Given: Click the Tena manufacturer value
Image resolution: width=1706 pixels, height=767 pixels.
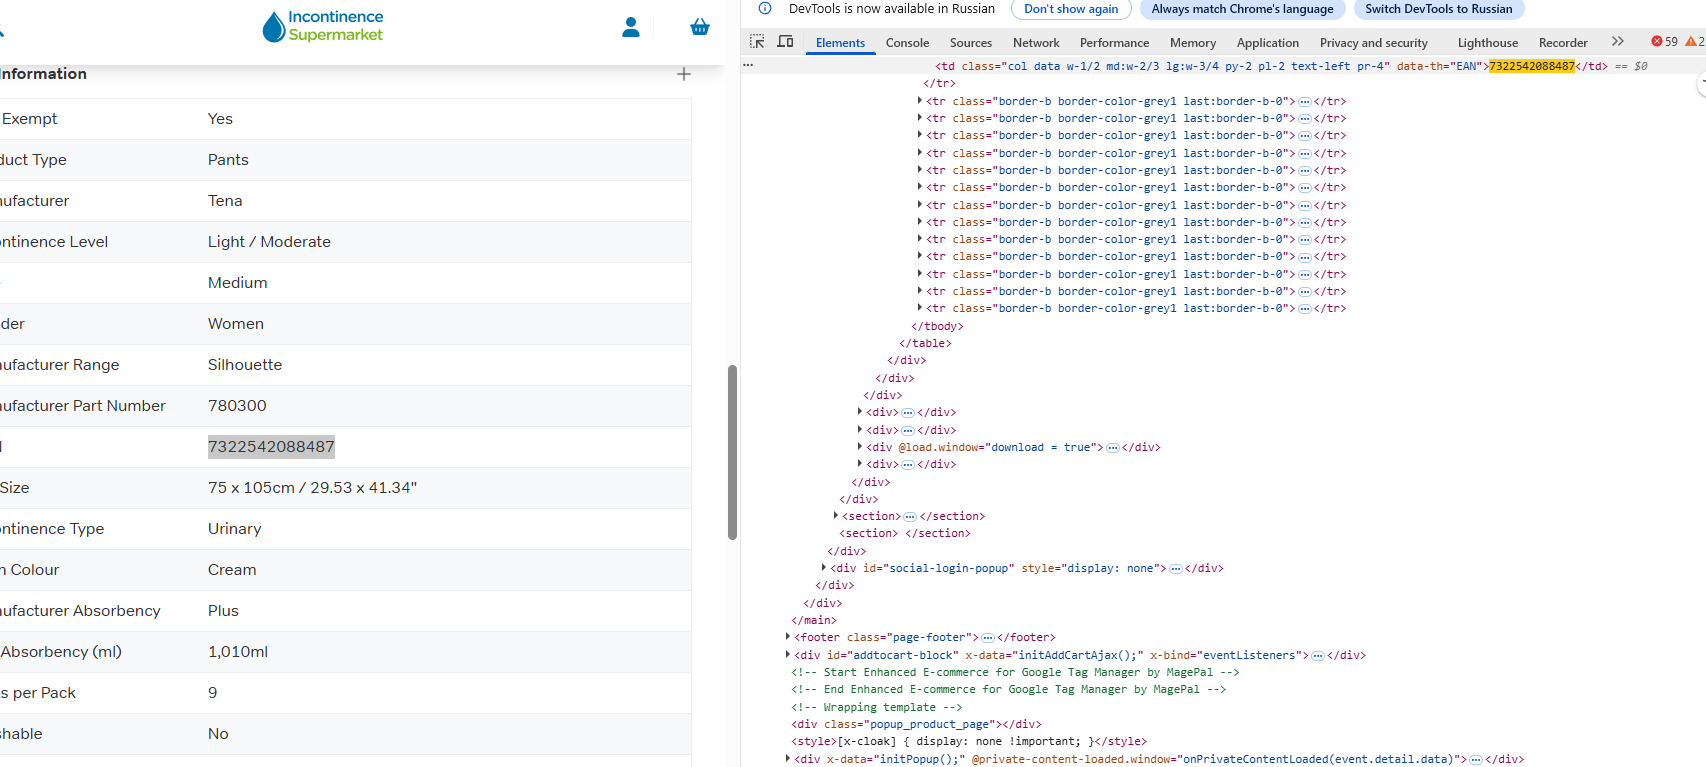Looking at the screenshot, I should point(225,201).
